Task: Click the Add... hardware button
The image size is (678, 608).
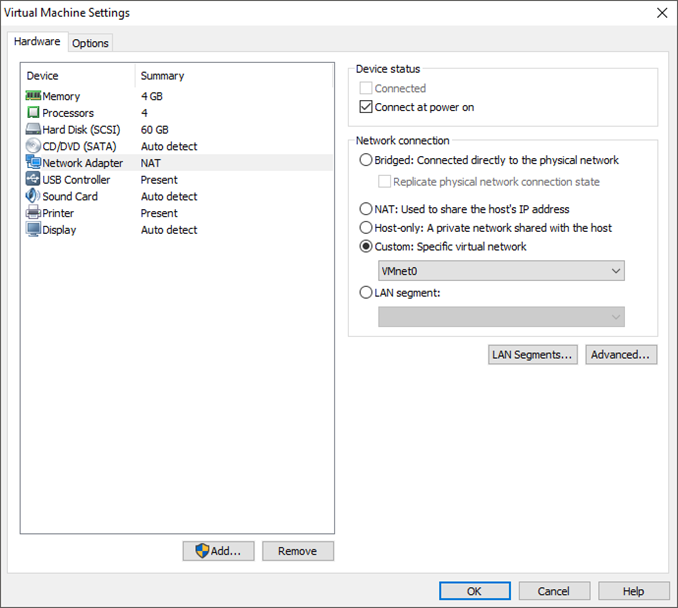Action: 218,551
